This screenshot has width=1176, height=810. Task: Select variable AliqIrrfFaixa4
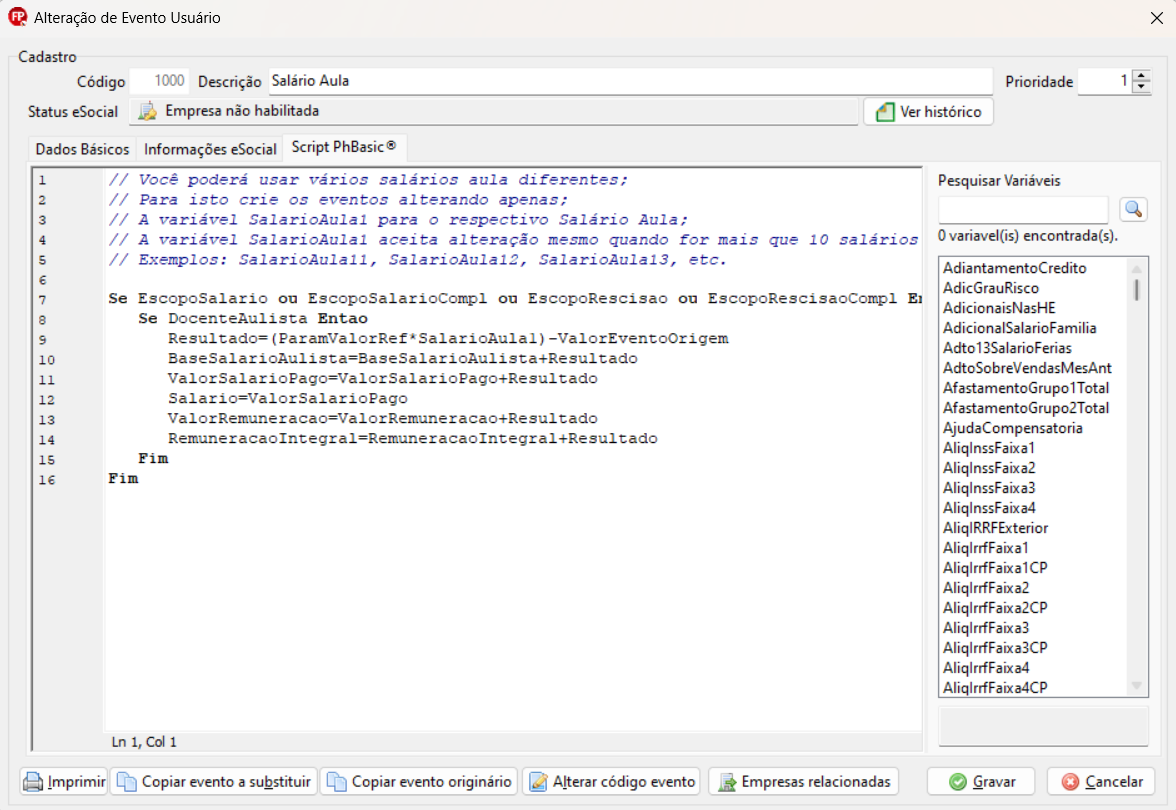tap(986, 668)
